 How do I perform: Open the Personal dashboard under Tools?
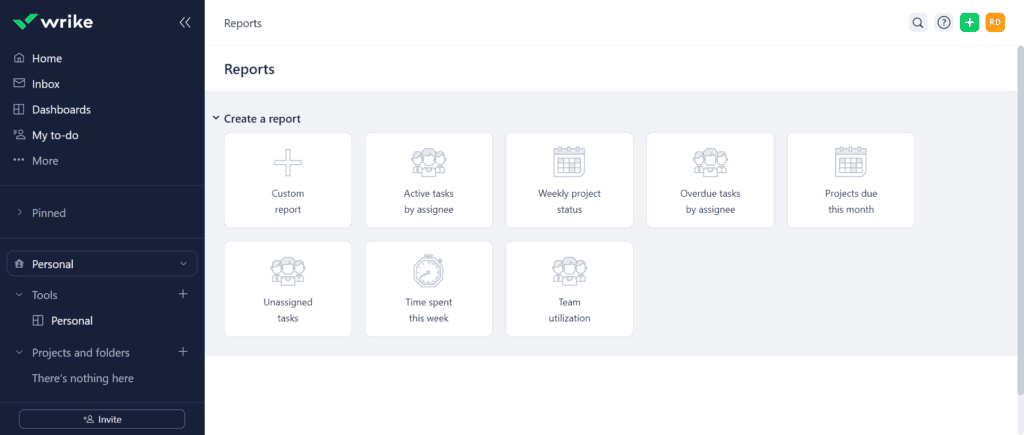pos(72,321)
